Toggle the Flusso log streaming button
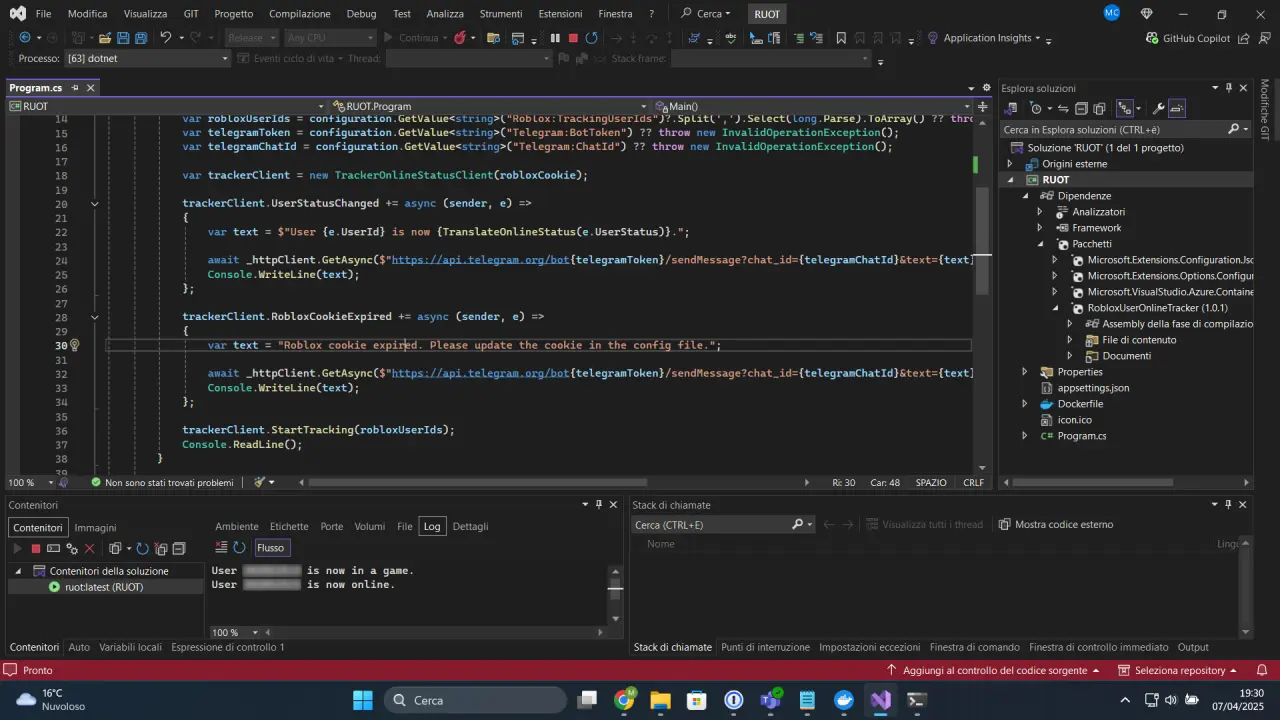Screen dimensions: 1280x720 coord(271,548)
